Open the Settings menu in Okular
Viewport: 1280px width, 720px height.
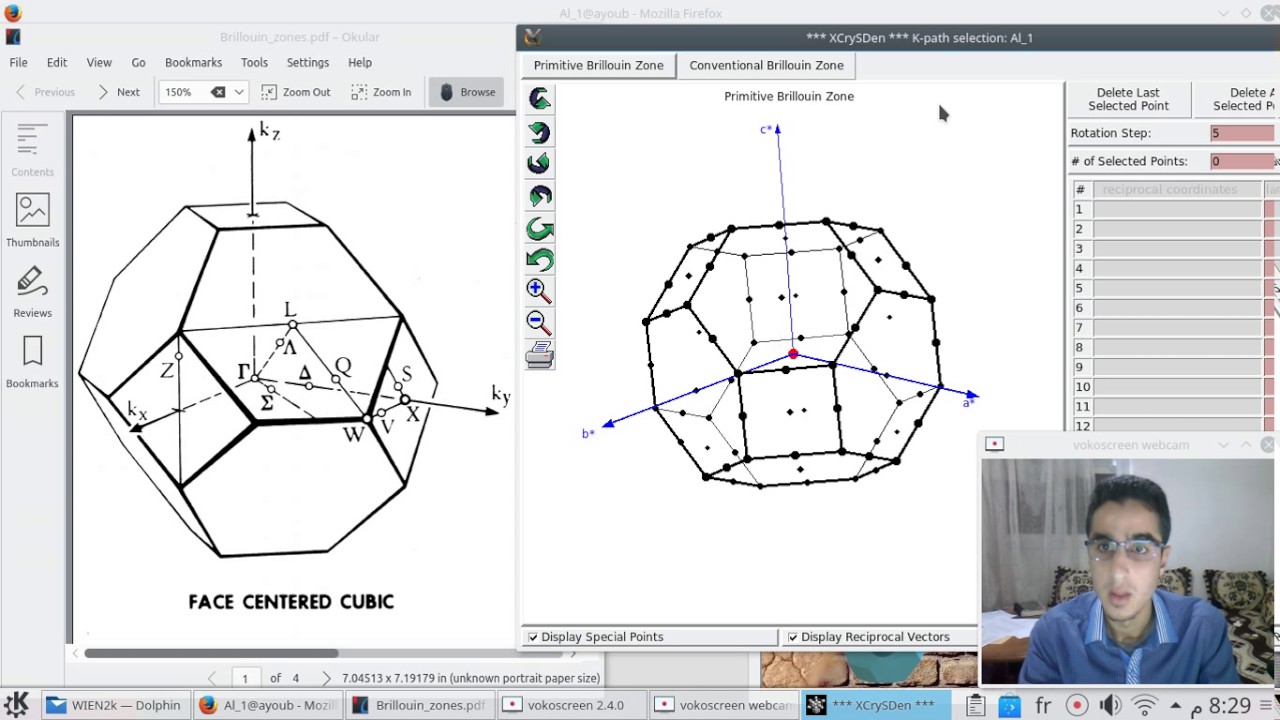click(308, 62)
